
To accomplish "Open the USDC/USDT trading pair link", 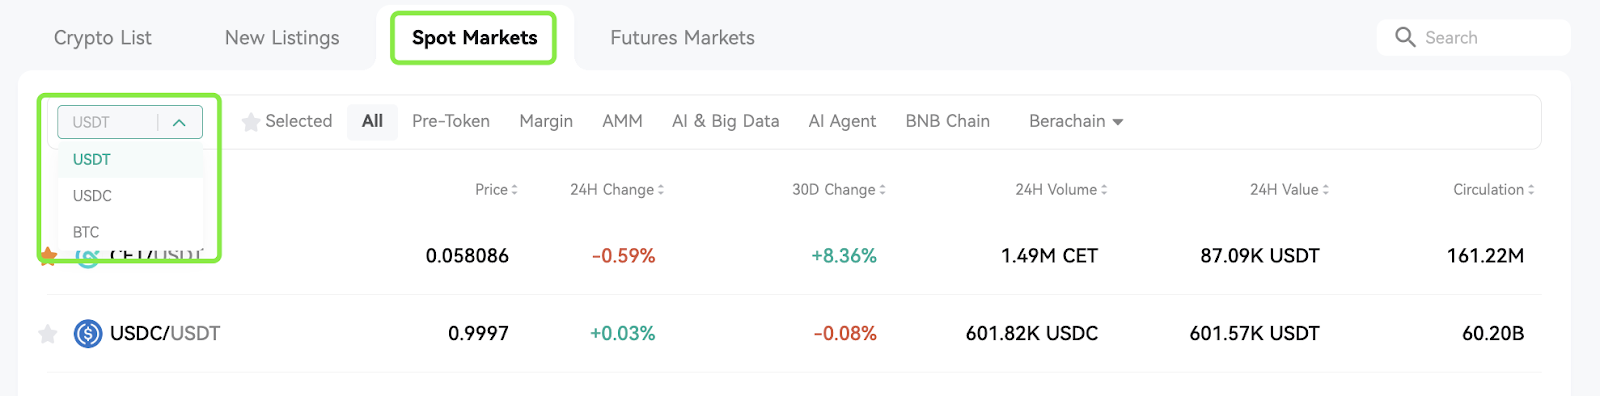I will pos(165,333).
